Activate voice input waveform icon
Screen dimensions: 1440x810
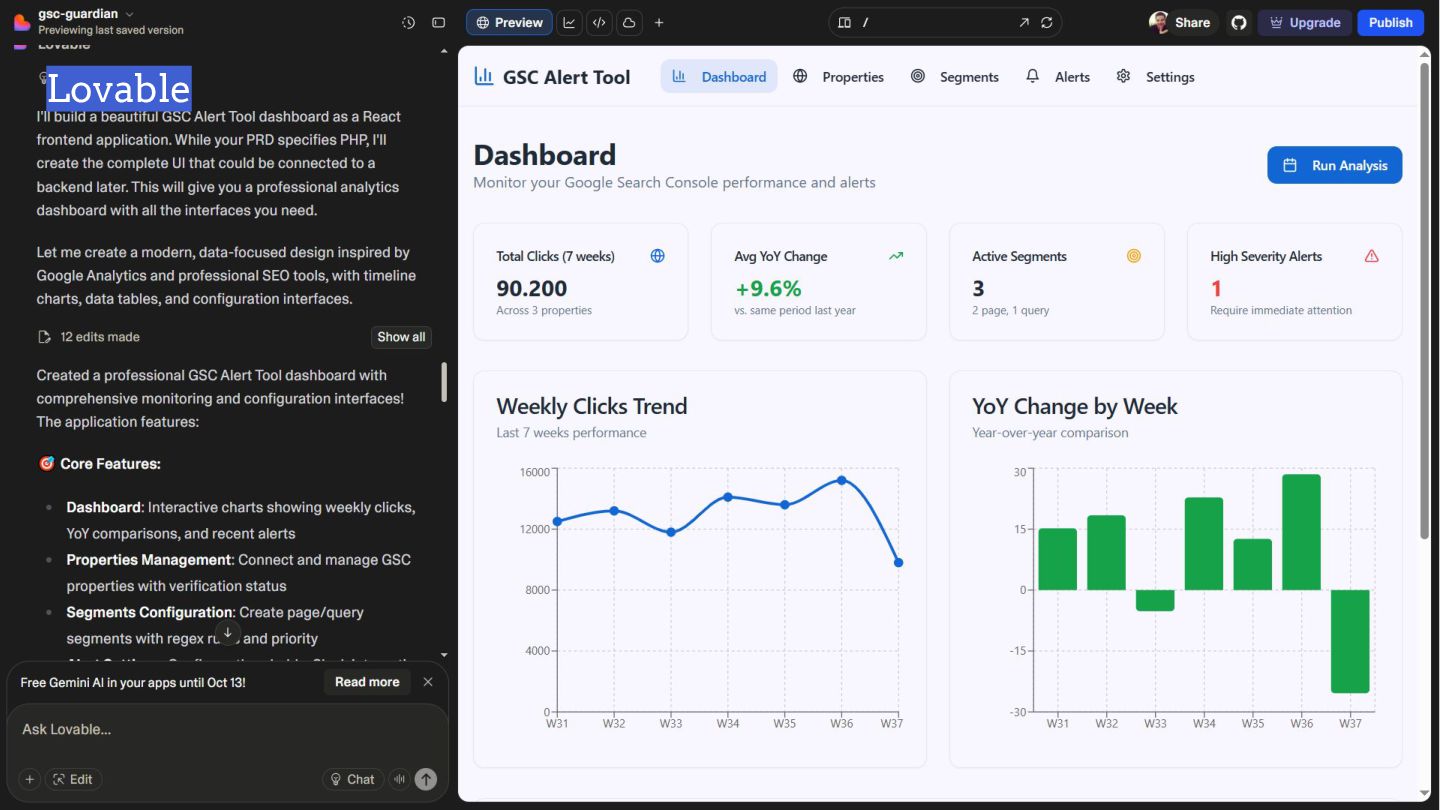[x=400, y=779]
